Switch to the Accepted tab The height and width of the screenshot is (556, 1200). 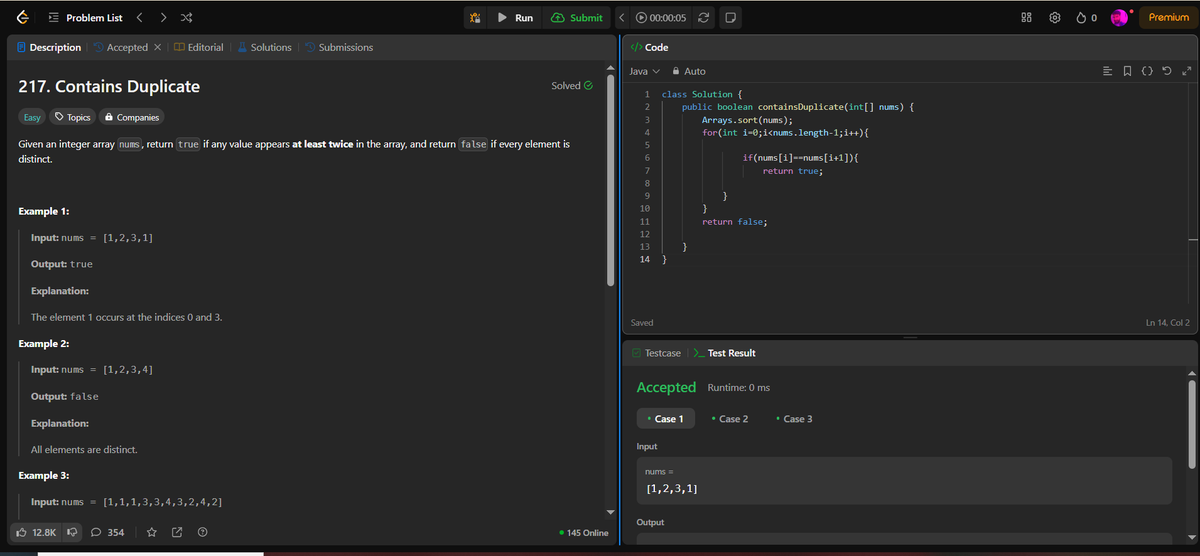coord(122,47)
